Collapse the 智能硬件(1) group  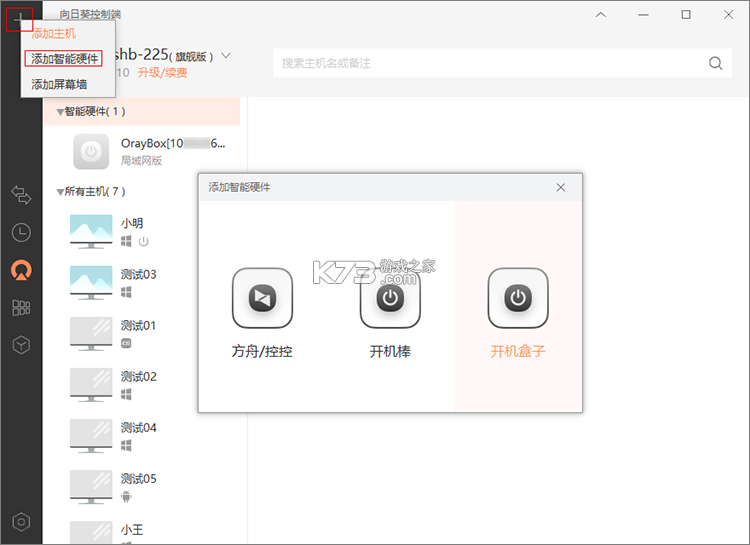(x=60, y=112)
